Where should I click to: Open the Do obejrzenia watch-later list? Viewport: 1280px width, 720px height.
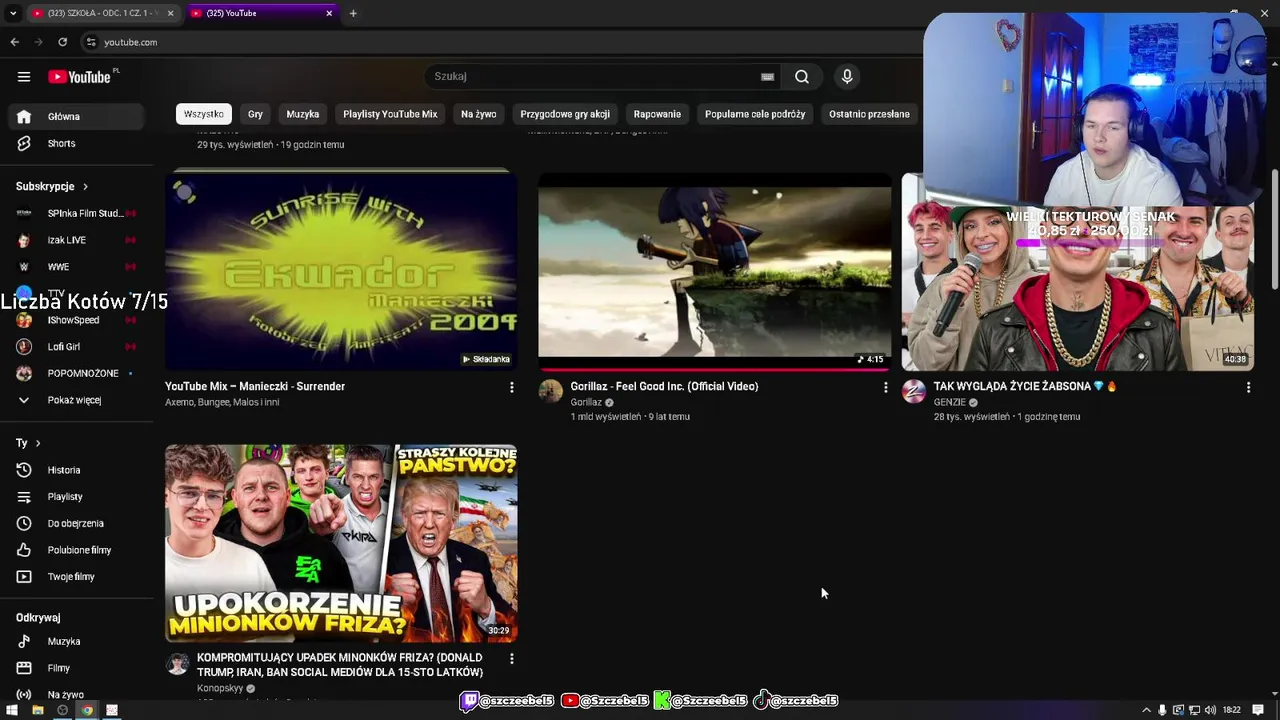tap(78, 523)
